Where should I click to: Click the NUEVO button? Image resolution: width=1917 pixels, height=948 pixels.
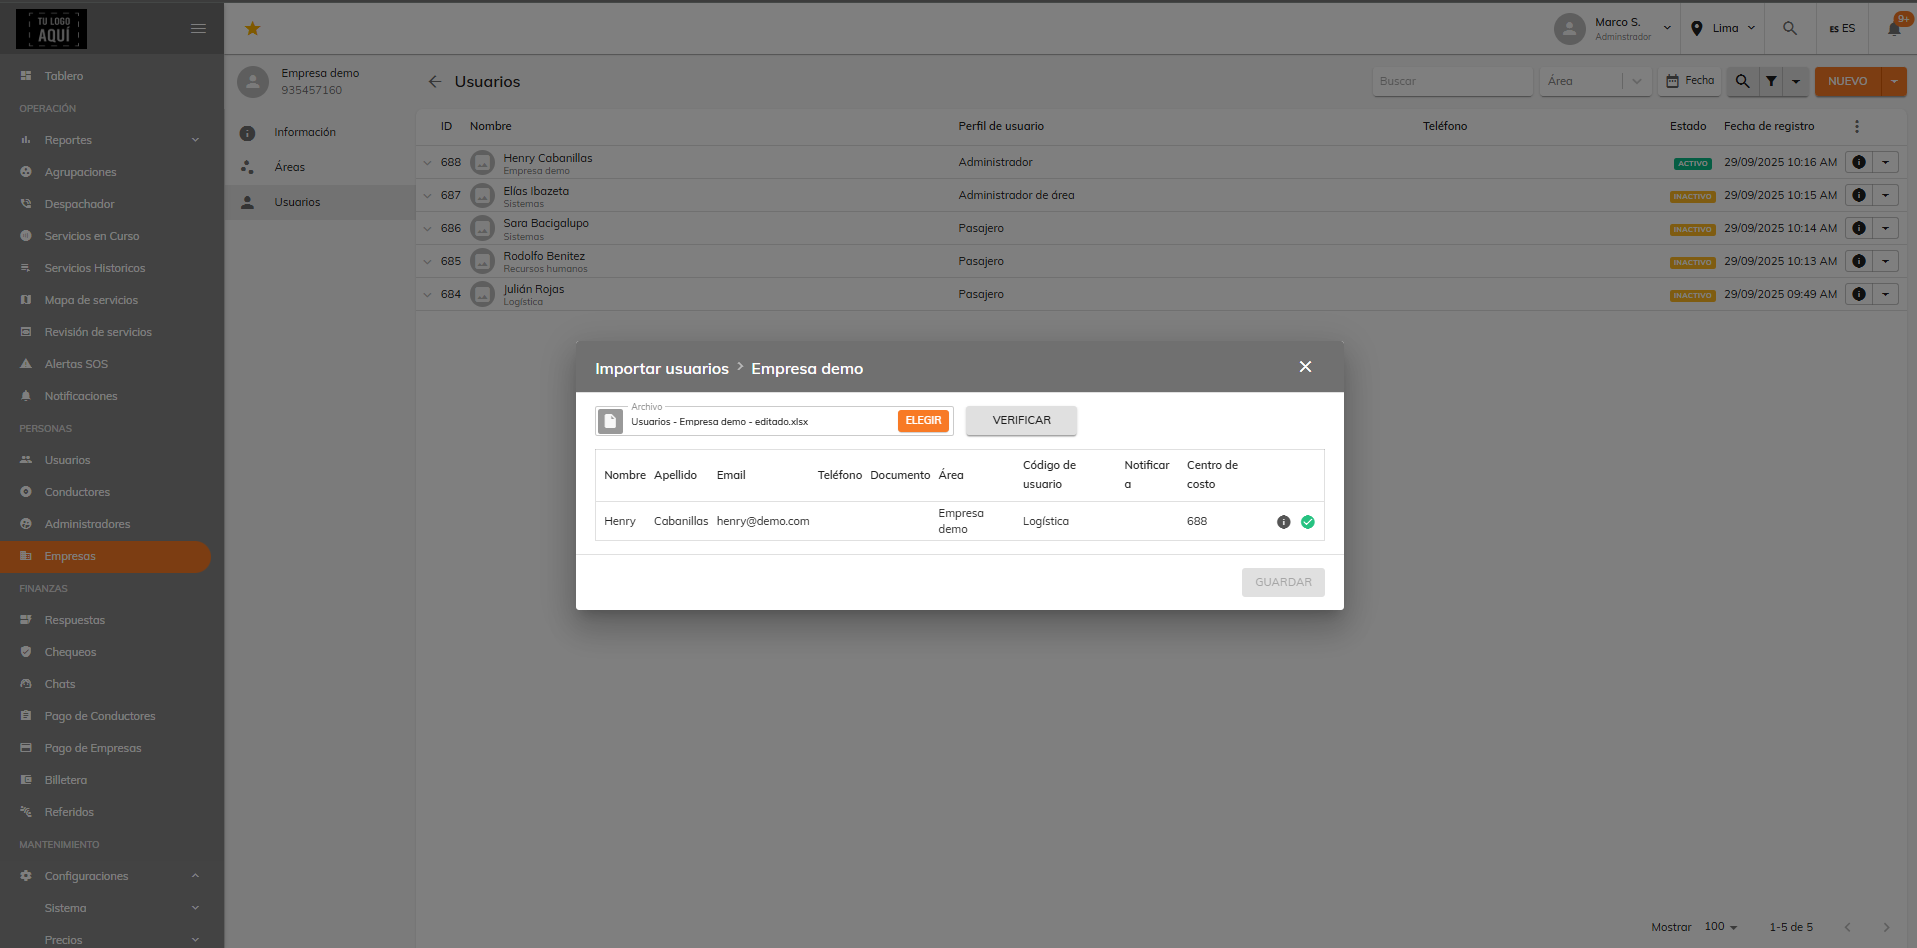point(1848,81)
